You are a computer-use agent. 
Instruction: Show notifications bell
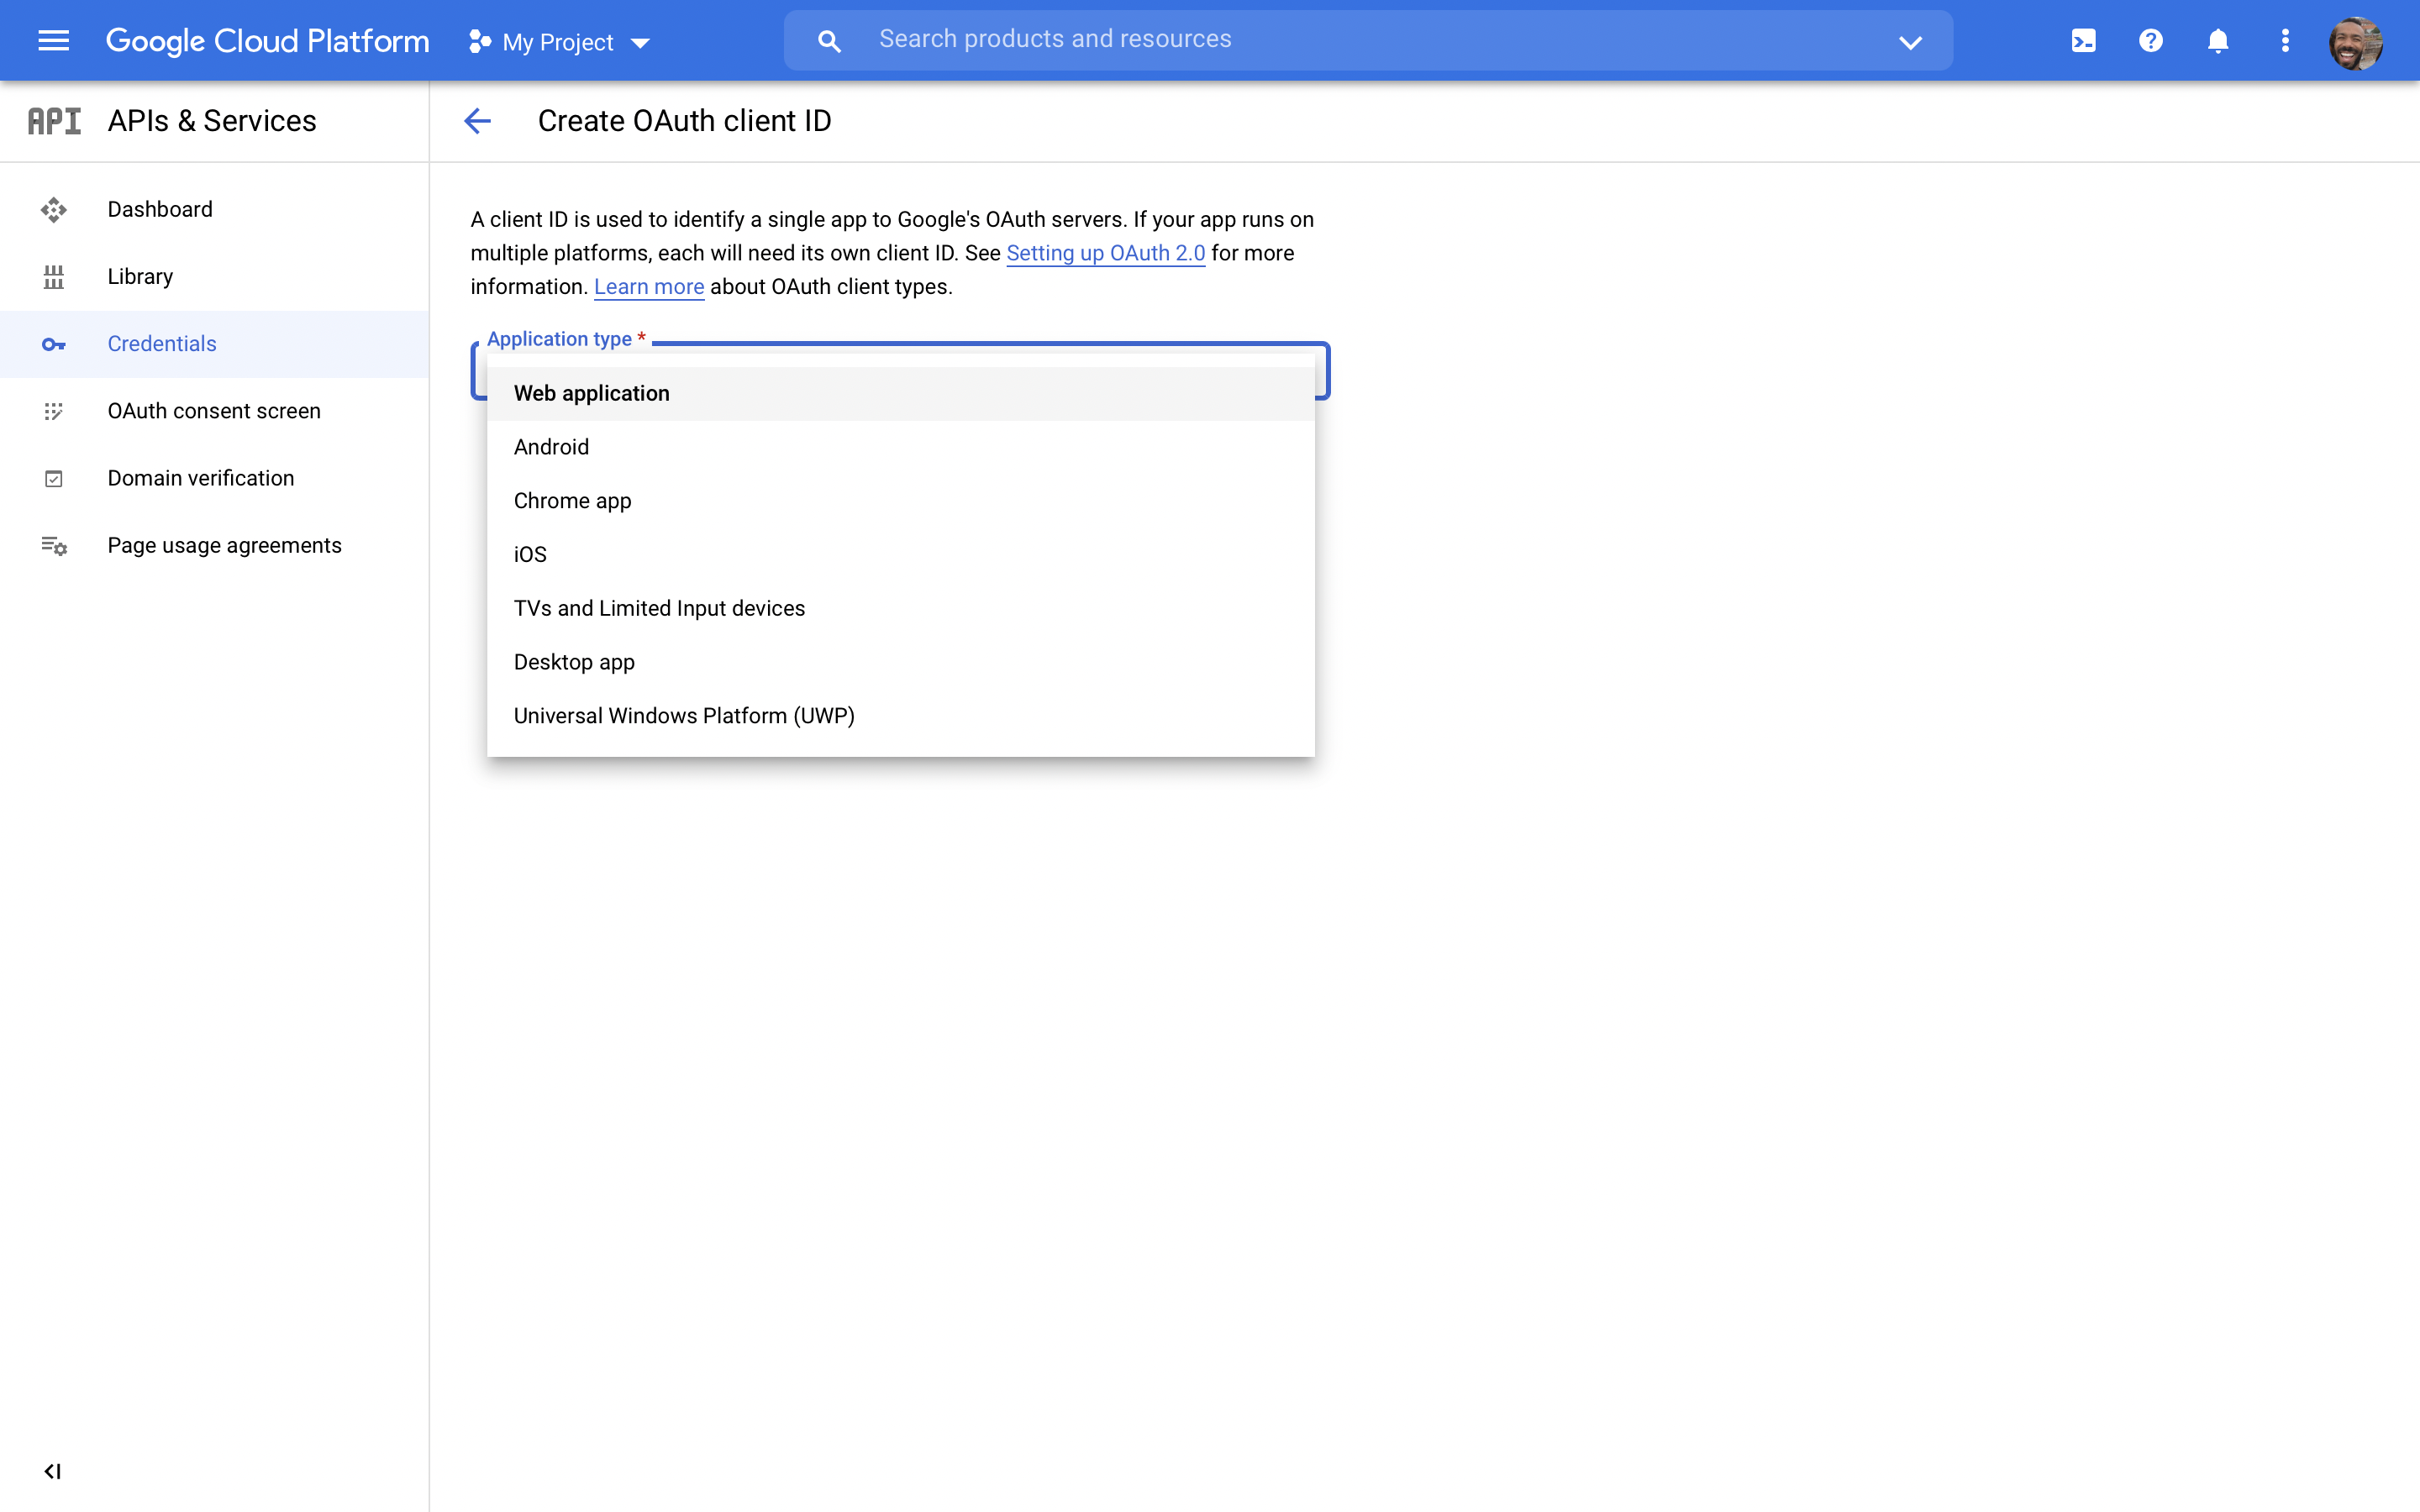pyautogui.click(x=2217, y=41)
